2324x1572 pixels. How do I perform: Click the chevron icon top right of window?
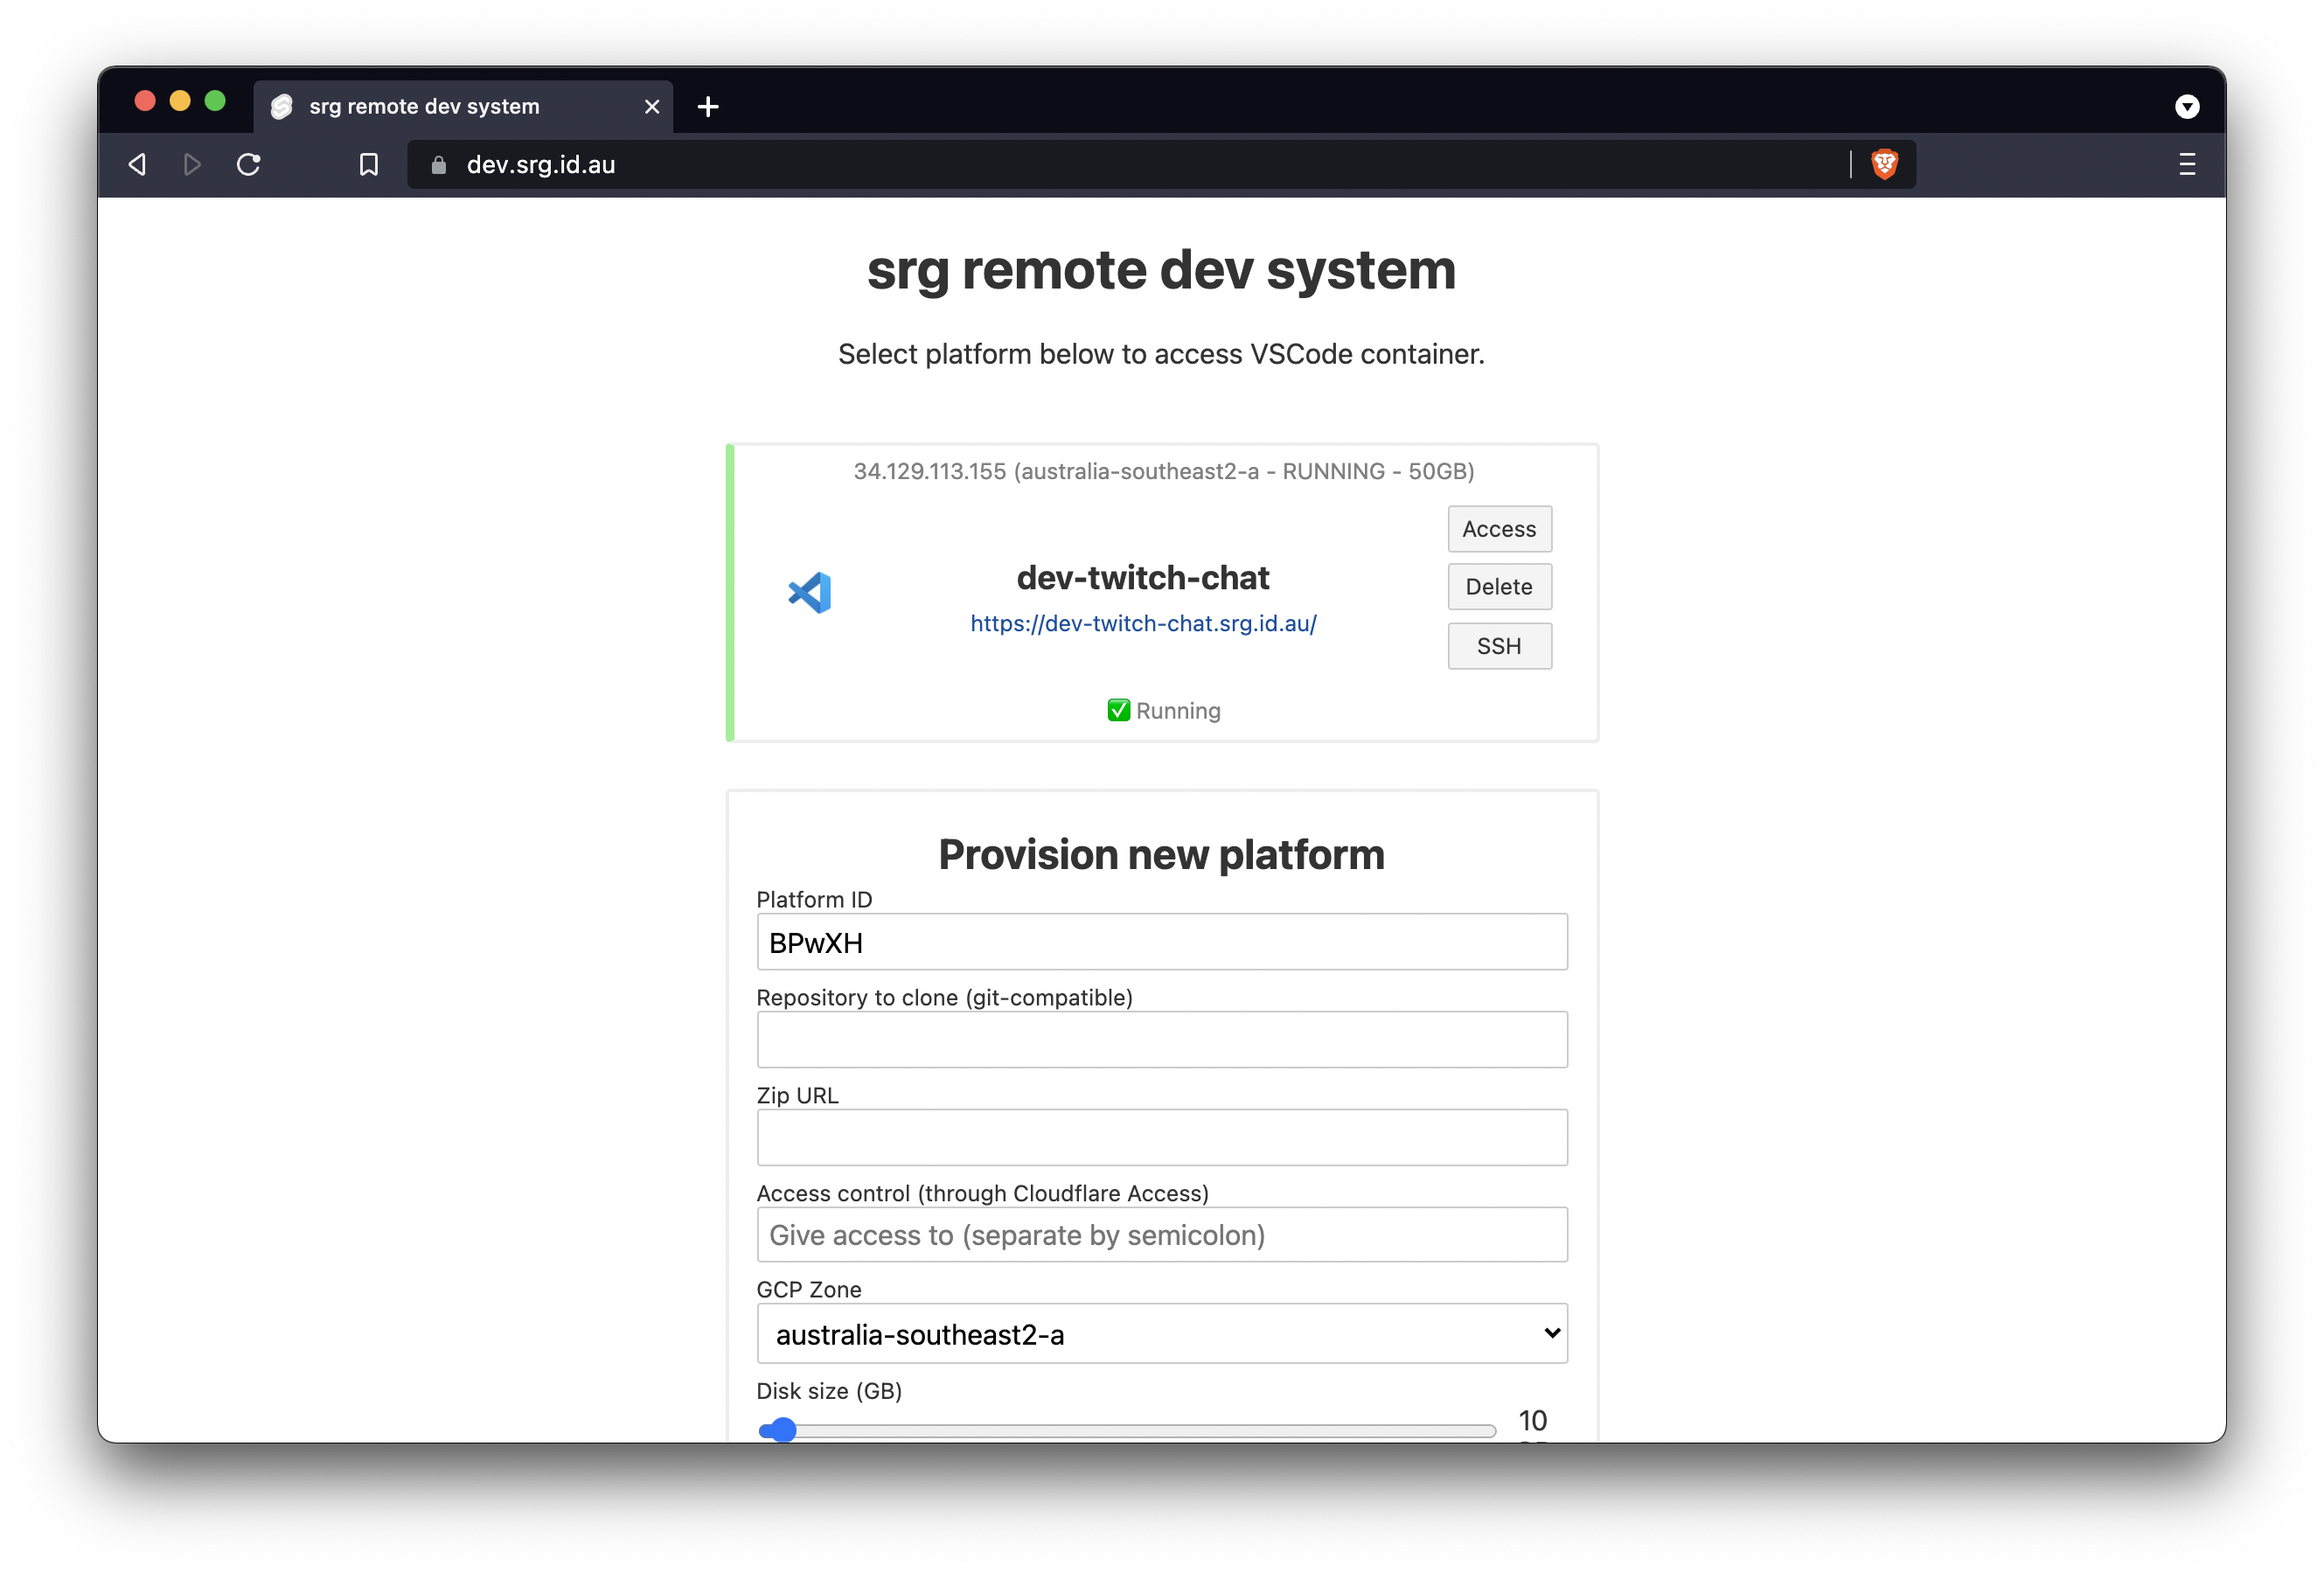tap(2188, 106)
